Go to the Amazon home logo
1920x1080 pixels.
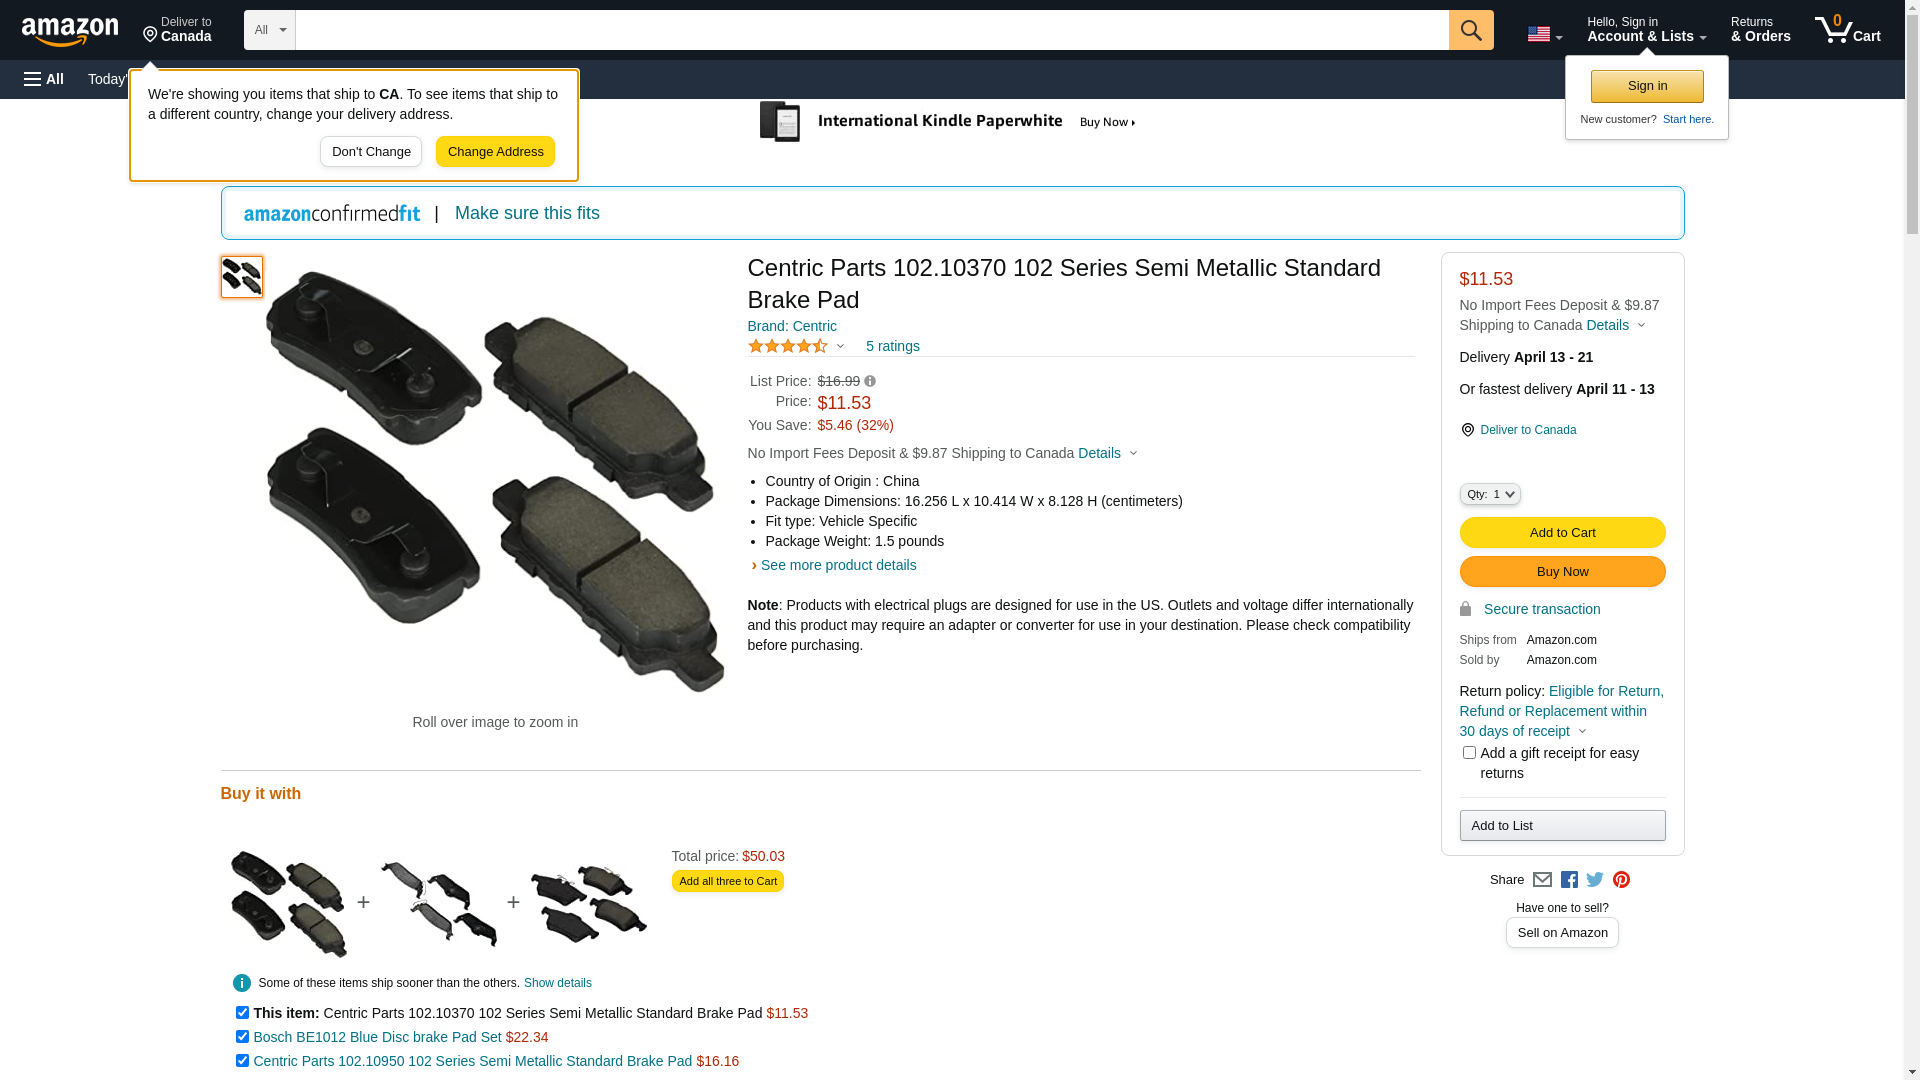tap(70, 31)
